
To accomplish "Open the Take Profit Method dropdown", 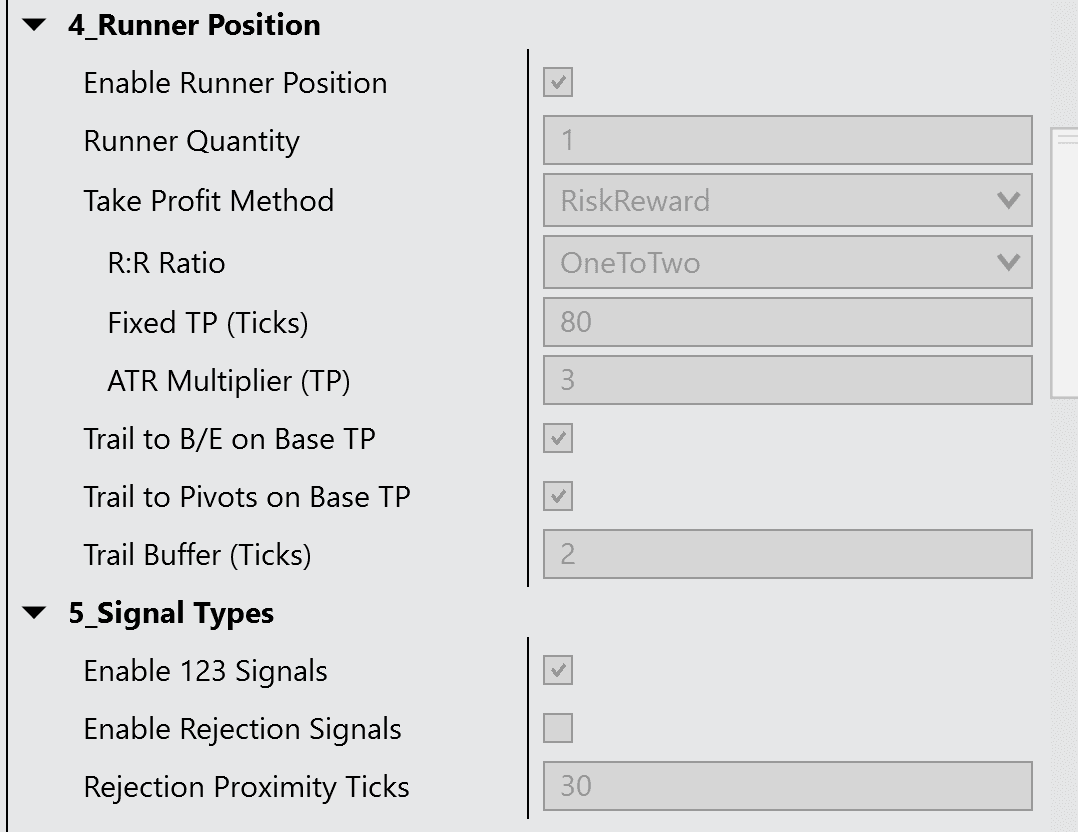I will [787, 201].
